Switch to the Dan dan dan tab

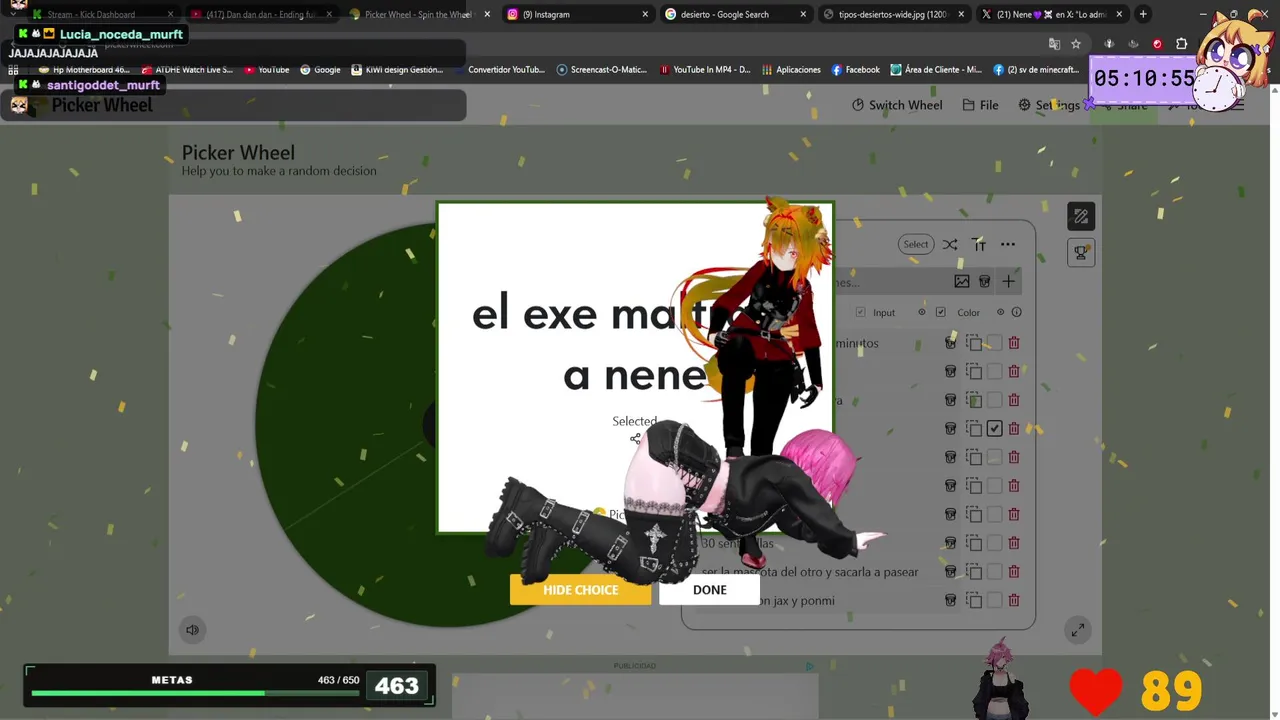260,14
